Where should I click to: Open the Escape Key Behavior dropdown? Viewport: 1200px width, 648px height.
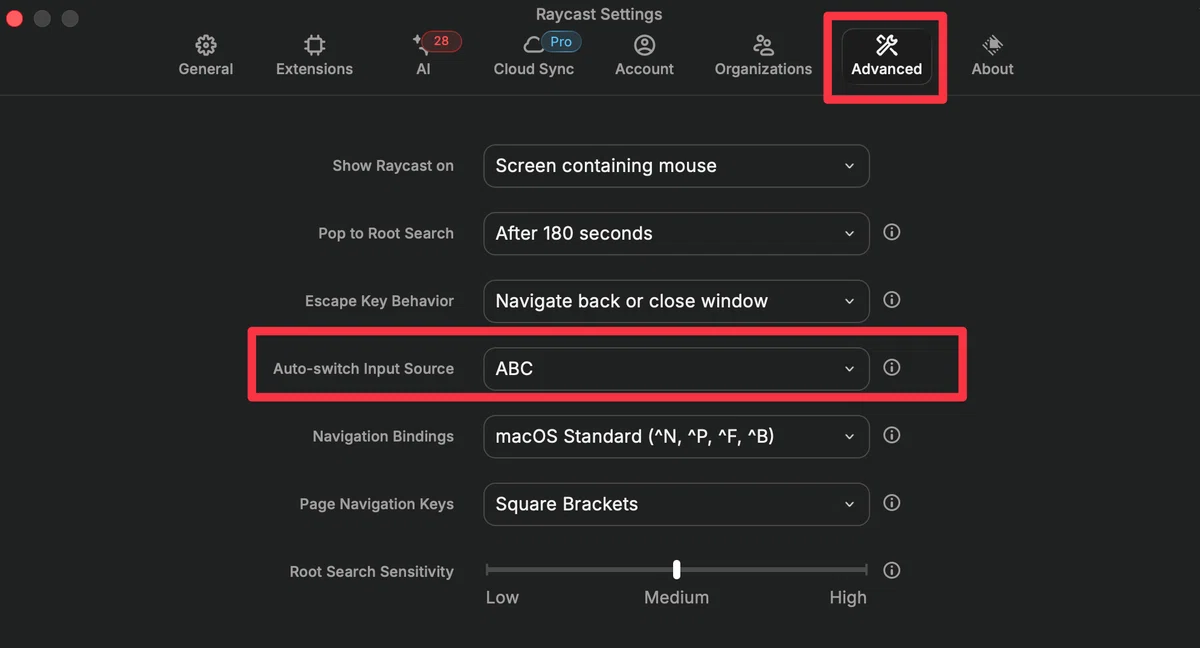tap(676, 301)
